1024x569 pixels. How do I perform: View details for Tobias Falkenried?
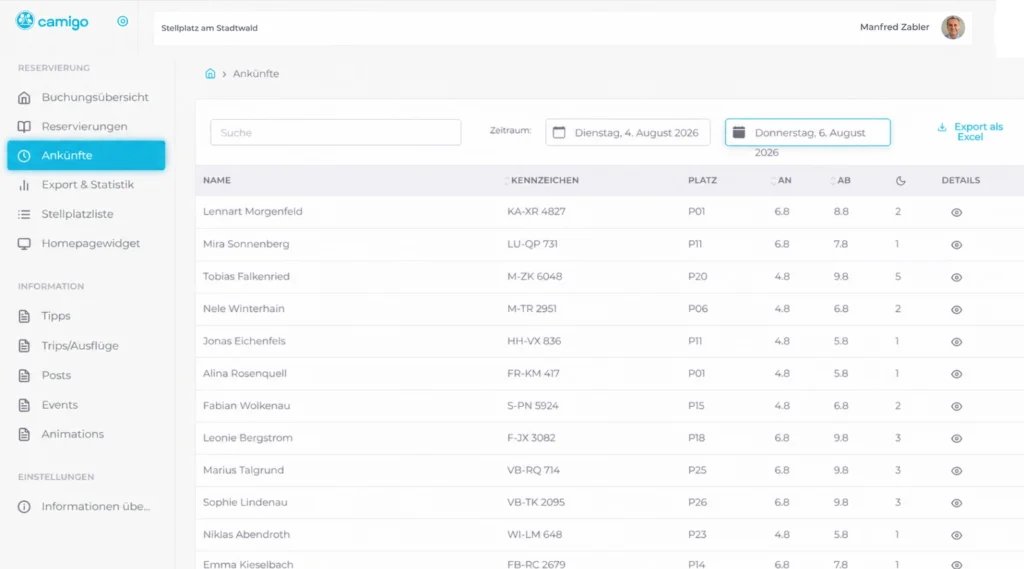956,277
